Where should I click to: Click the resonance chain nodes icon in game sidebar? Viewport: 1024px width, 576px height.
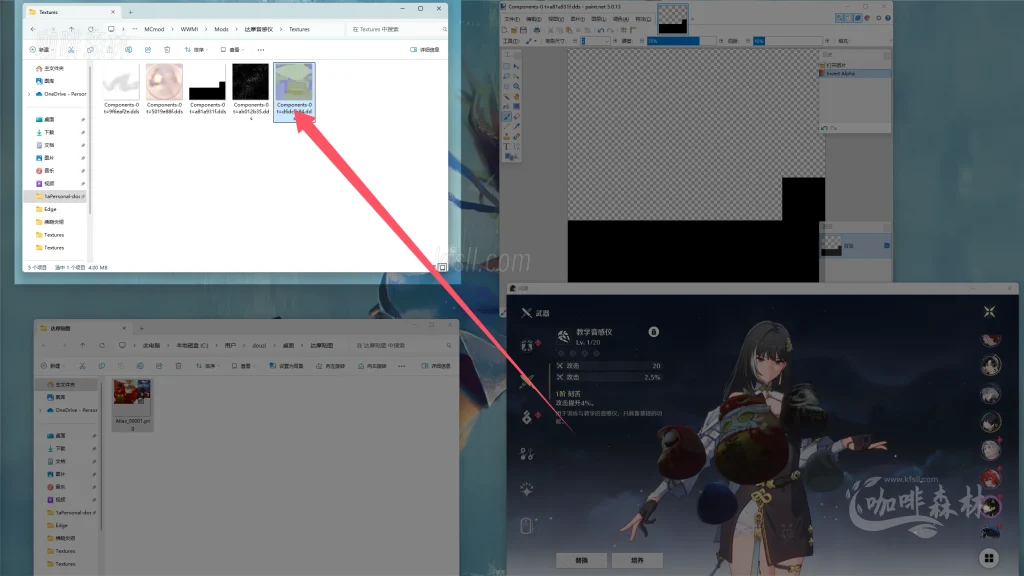(x=527, y=453)
